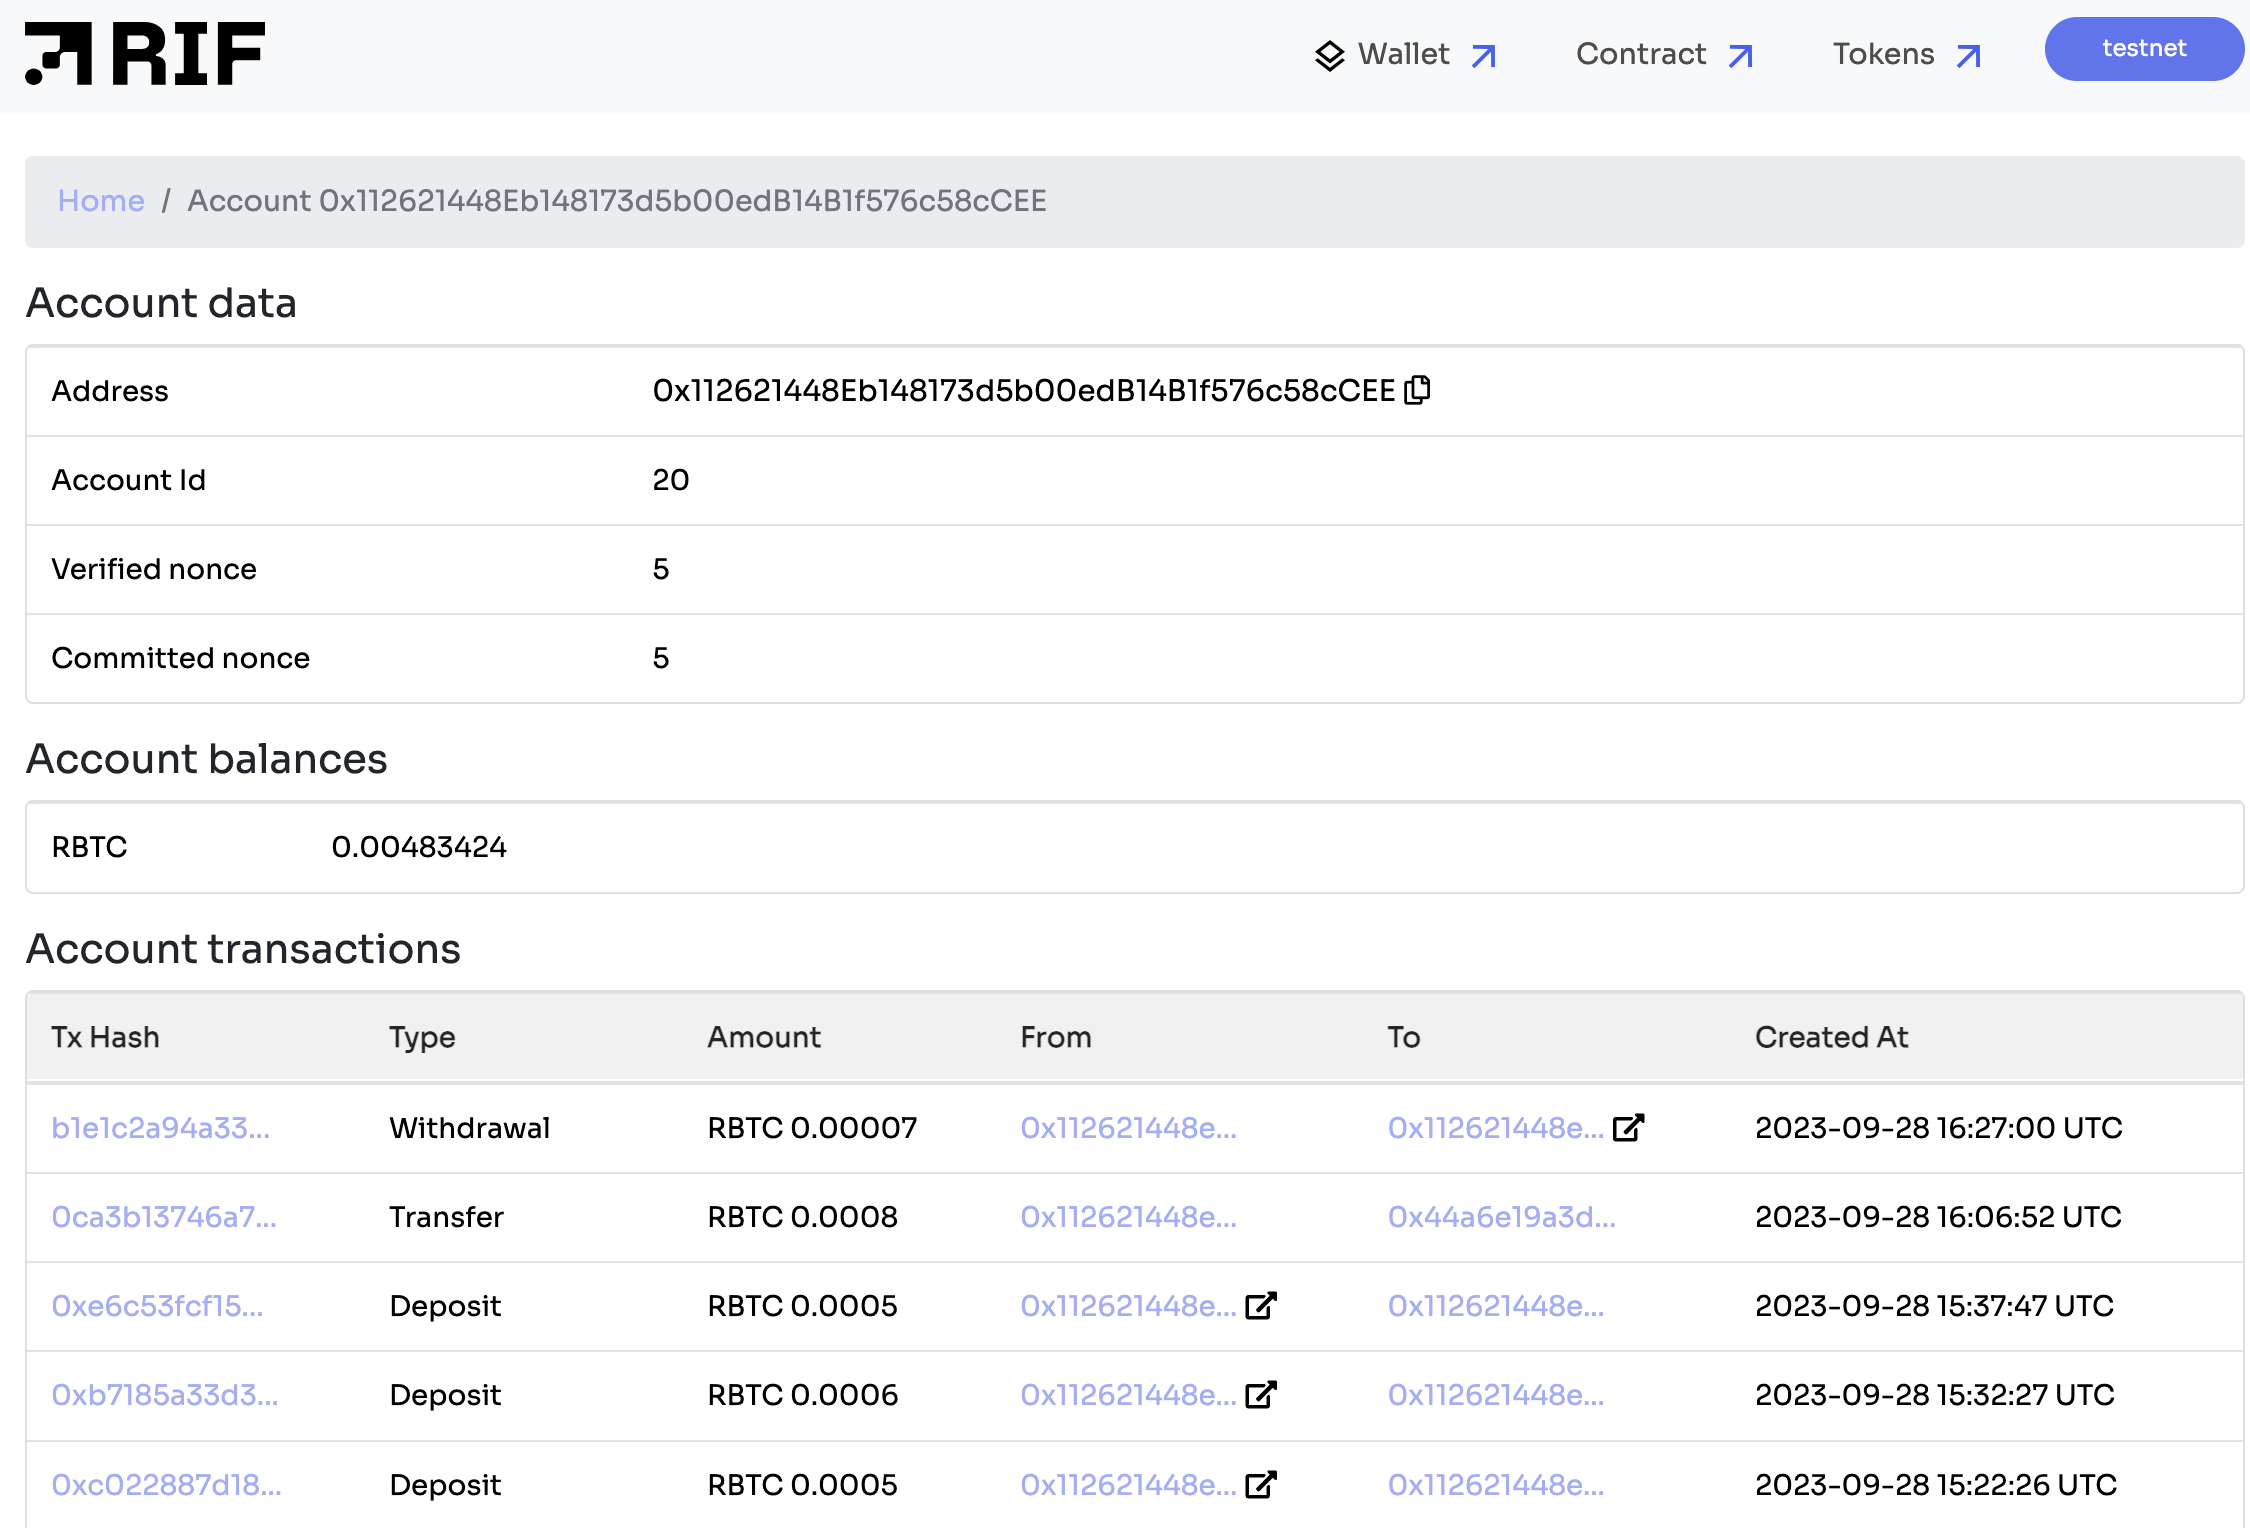Open the Wallet link
Image resolution: width=2250 pixels, height=1528 pixels.
1403,54
